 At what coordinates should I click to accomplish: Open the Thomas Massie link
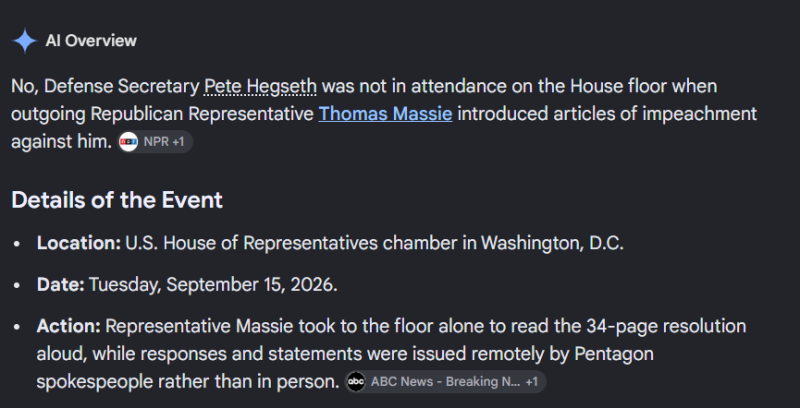pyautogui.click(x=385, y=114)
